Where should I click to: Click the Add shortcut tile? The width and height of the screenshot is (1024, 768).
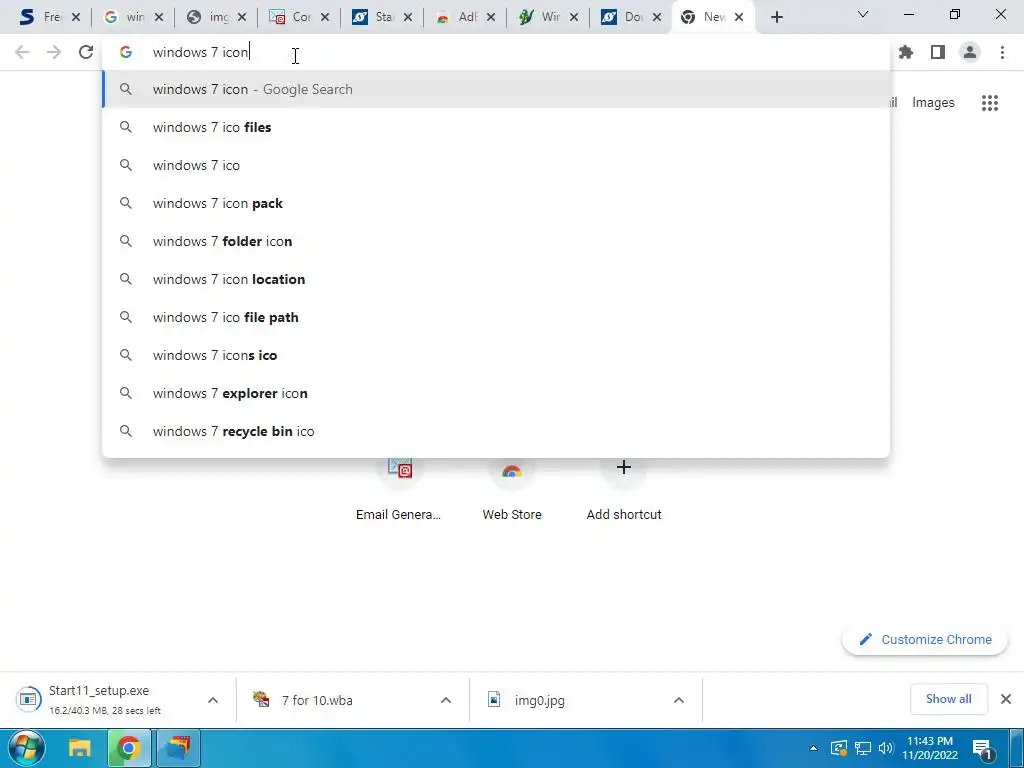click(x=624, y=490)
